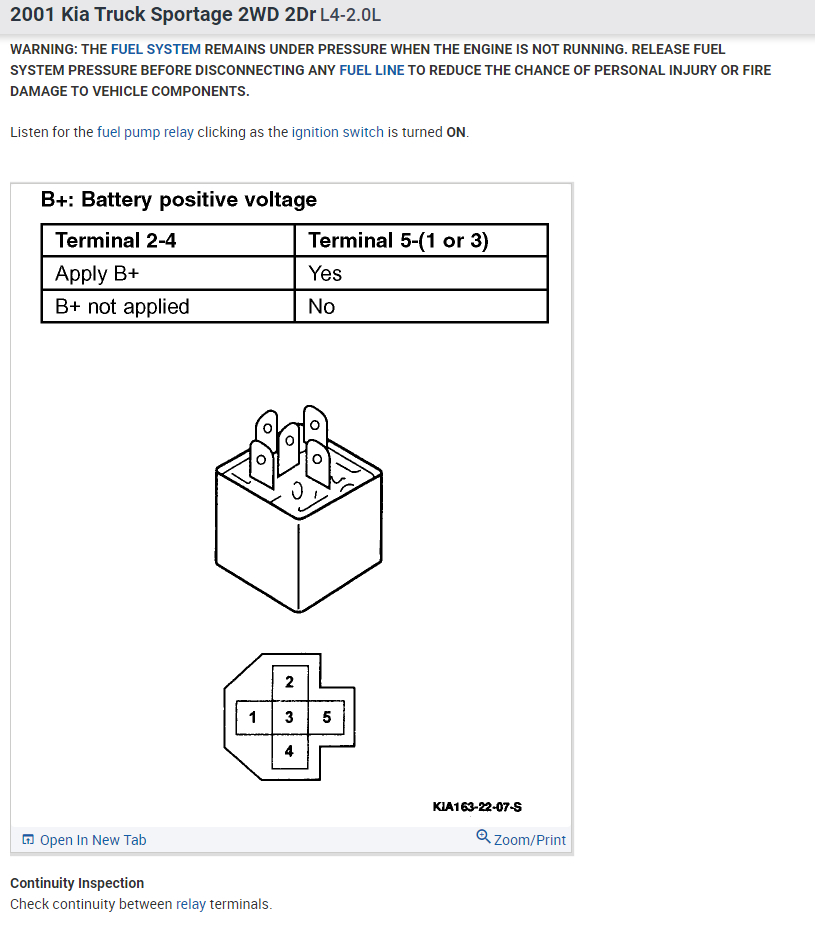Click the Zoom/Print text link
This screenshot has height=926, width=815.
530,840
